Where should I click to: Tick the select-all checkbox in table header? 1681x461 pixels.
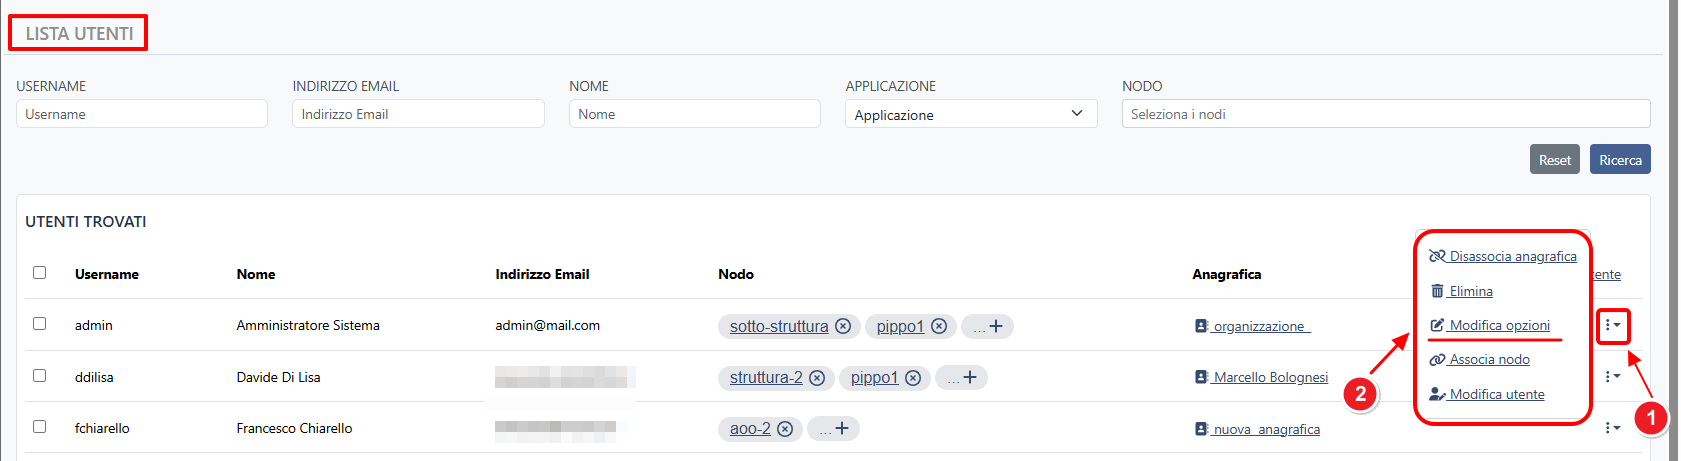[x=40, y=272]
